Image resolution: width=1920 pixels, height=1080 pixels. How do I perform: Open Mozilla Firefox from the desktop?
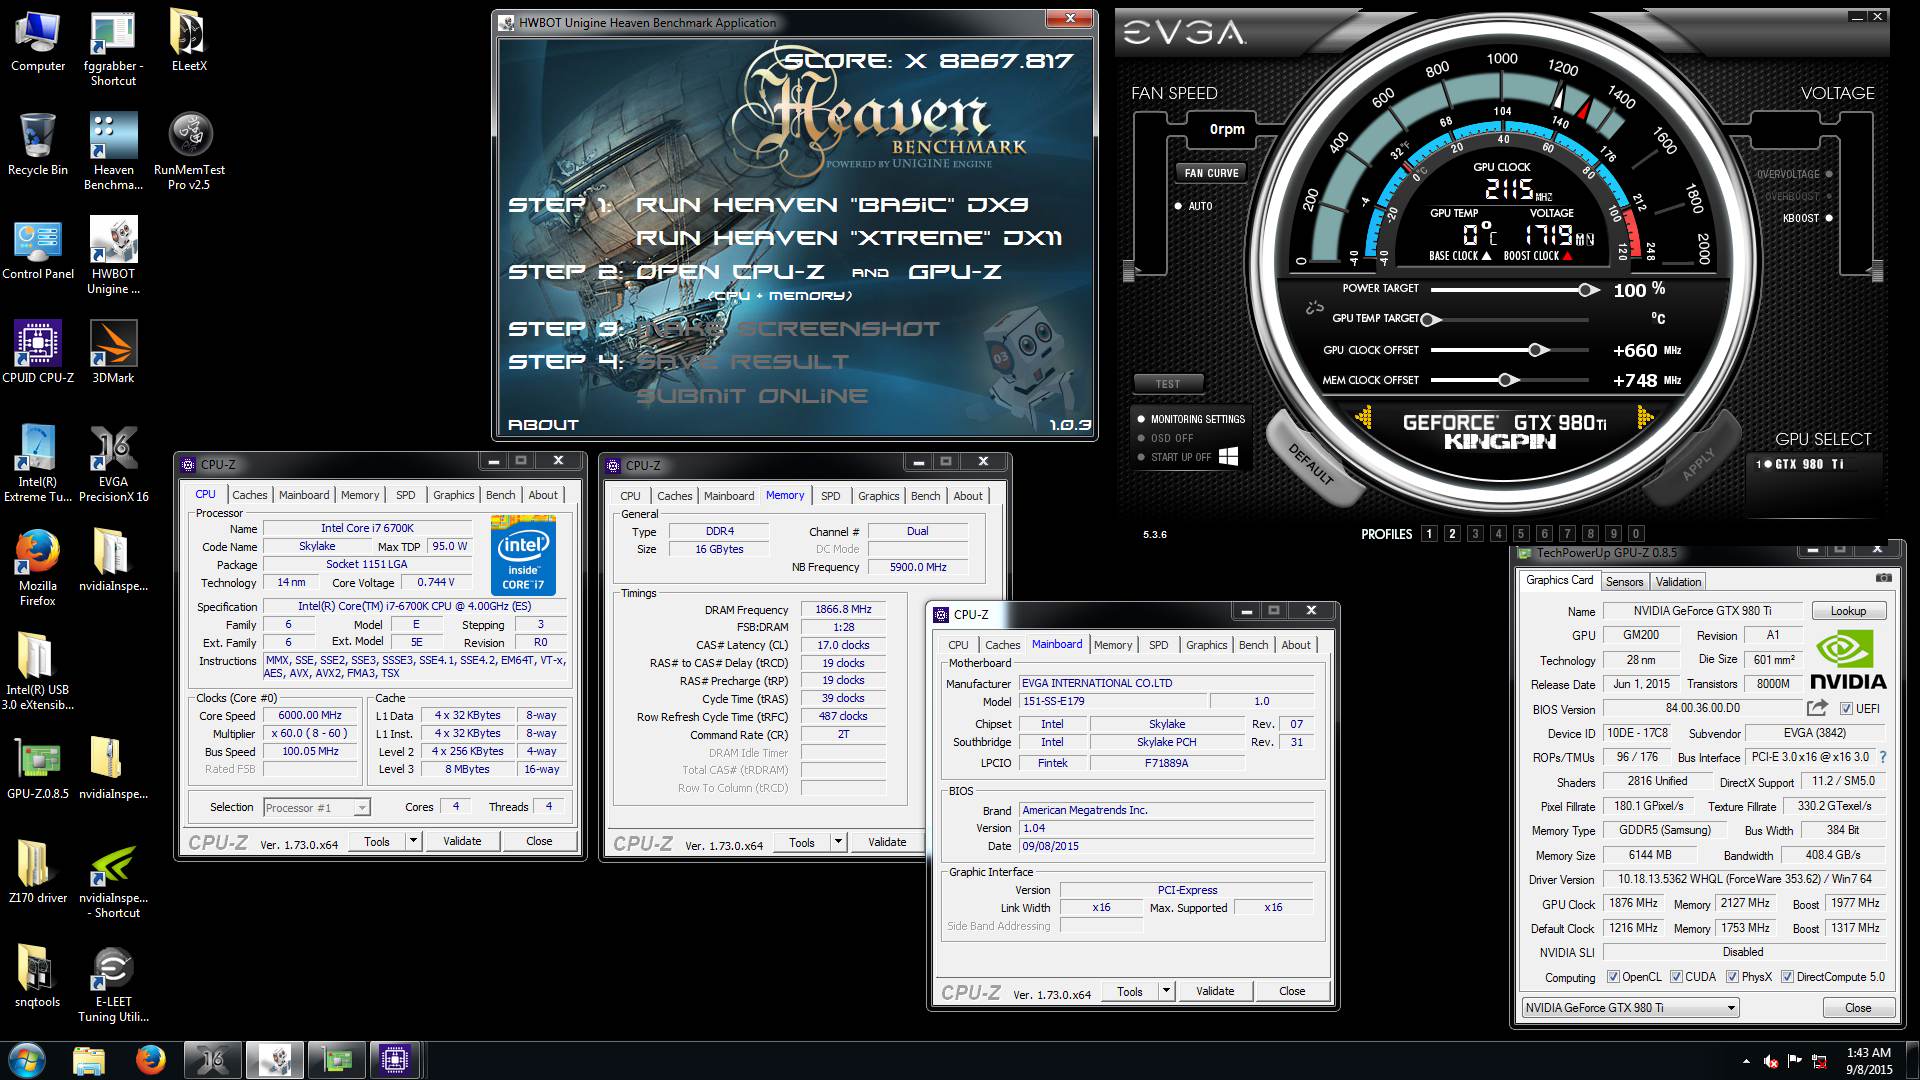point(38,567)
